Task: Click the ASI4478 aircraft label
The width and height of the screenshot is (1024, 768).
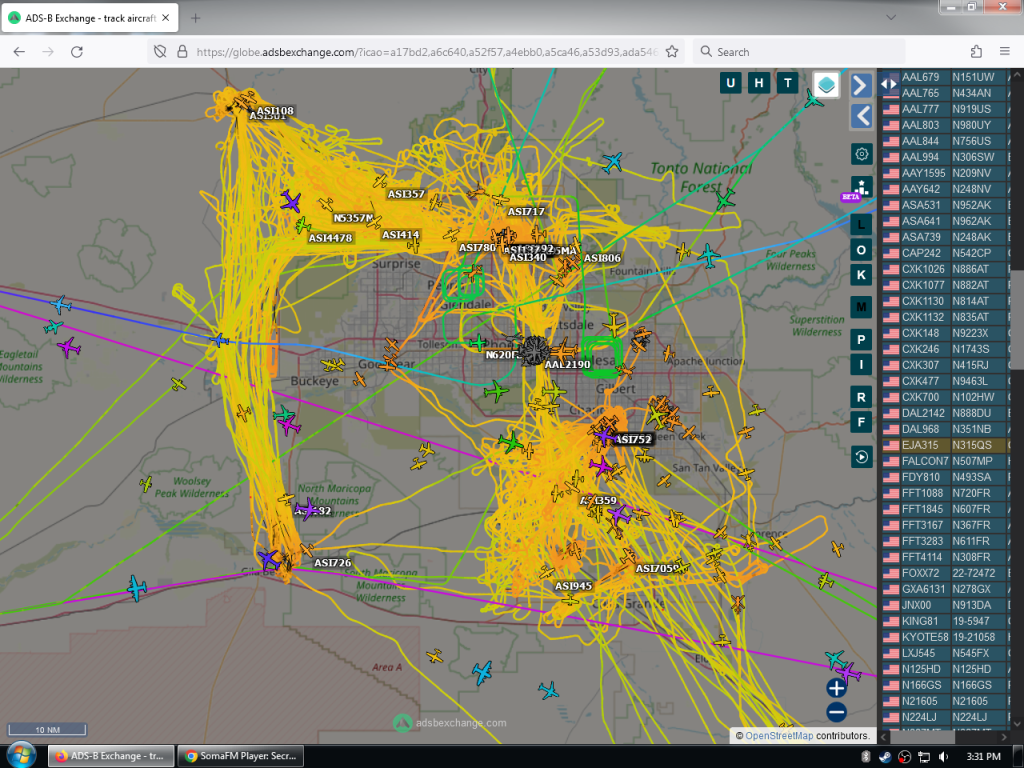Action: 330,238
